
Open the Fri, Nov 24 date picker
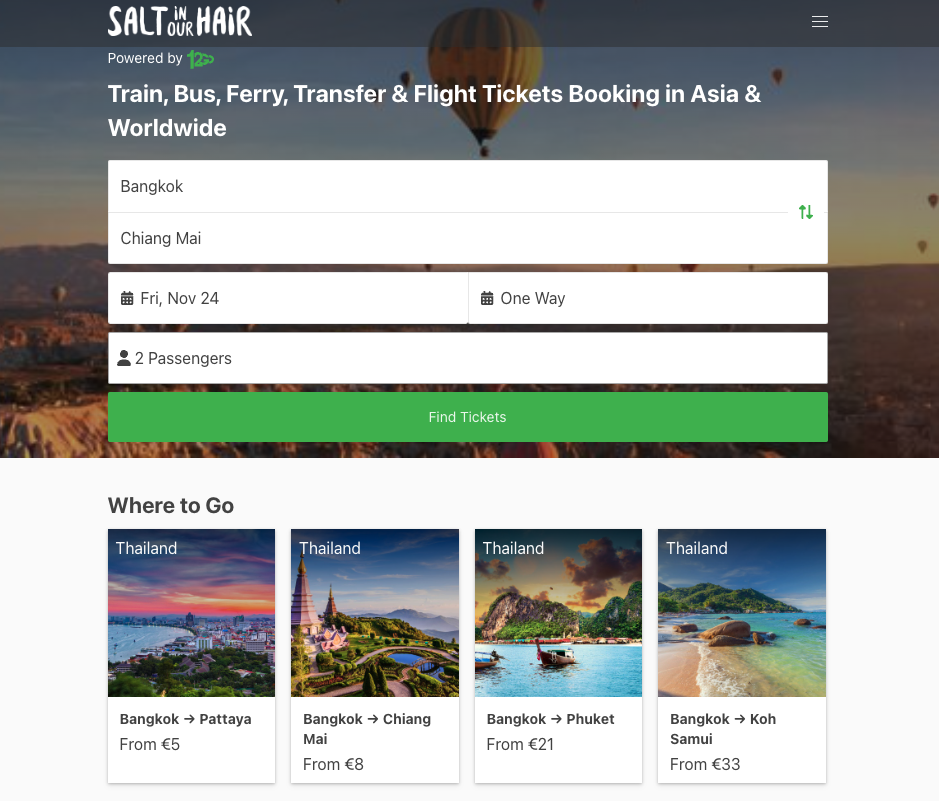[288, 298]
